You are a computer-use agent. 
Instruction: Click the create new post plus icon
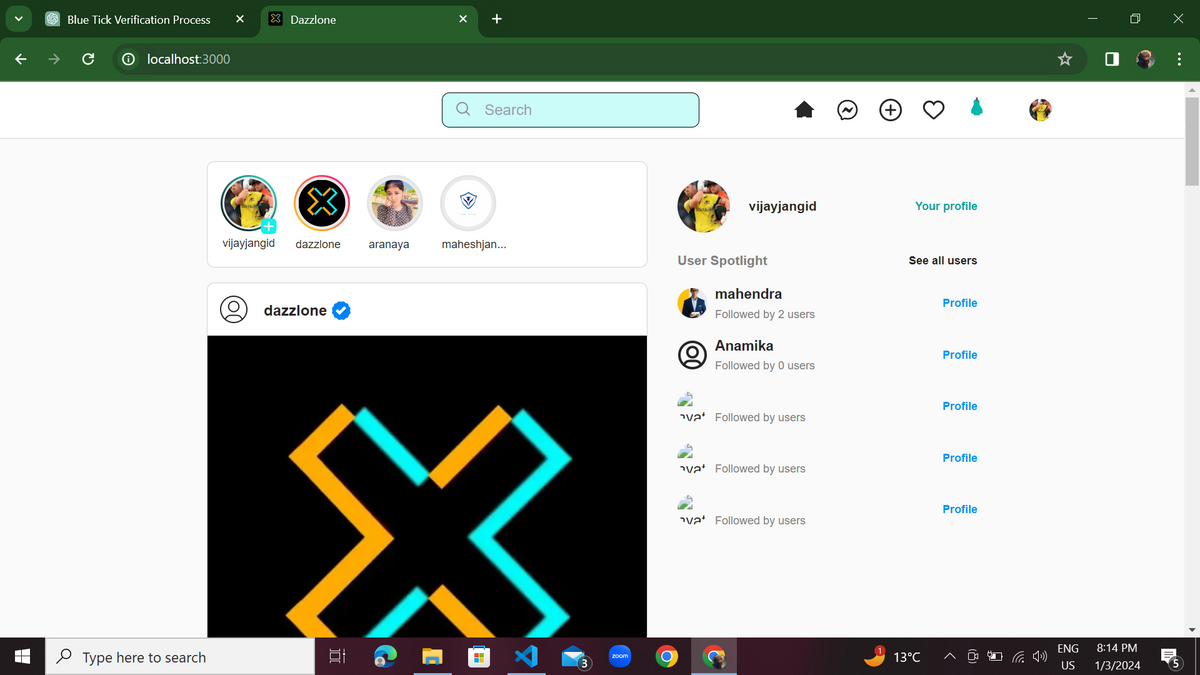(890, 110)
